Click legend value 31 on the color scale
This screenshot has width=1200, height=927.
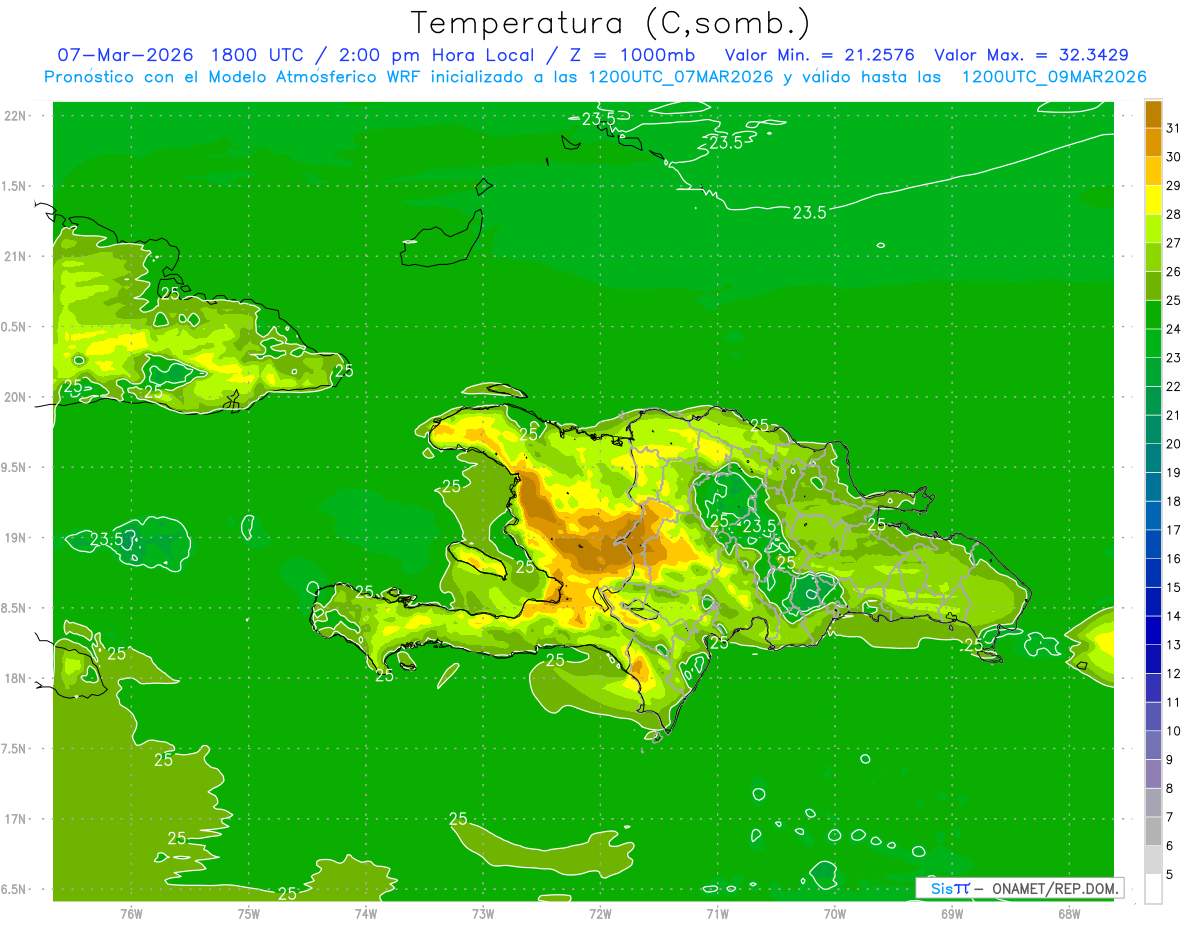point(1173,128)
